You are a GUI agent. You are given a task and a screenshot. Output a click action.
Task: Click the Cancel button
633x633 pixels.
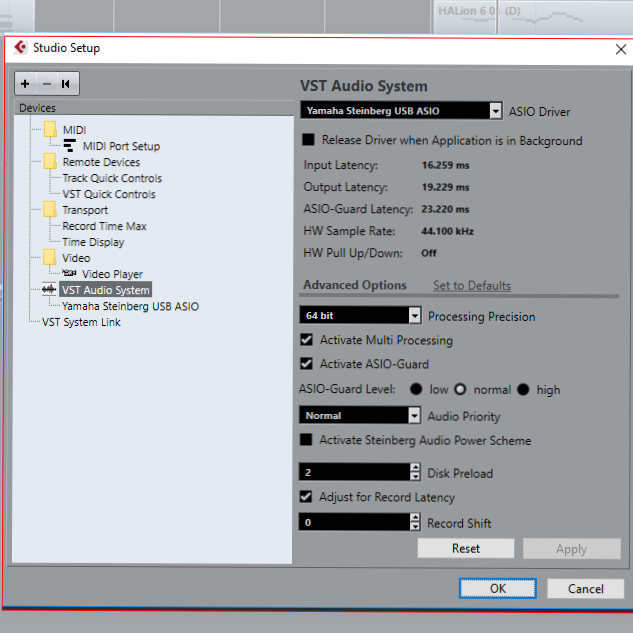tap(586, 589)
